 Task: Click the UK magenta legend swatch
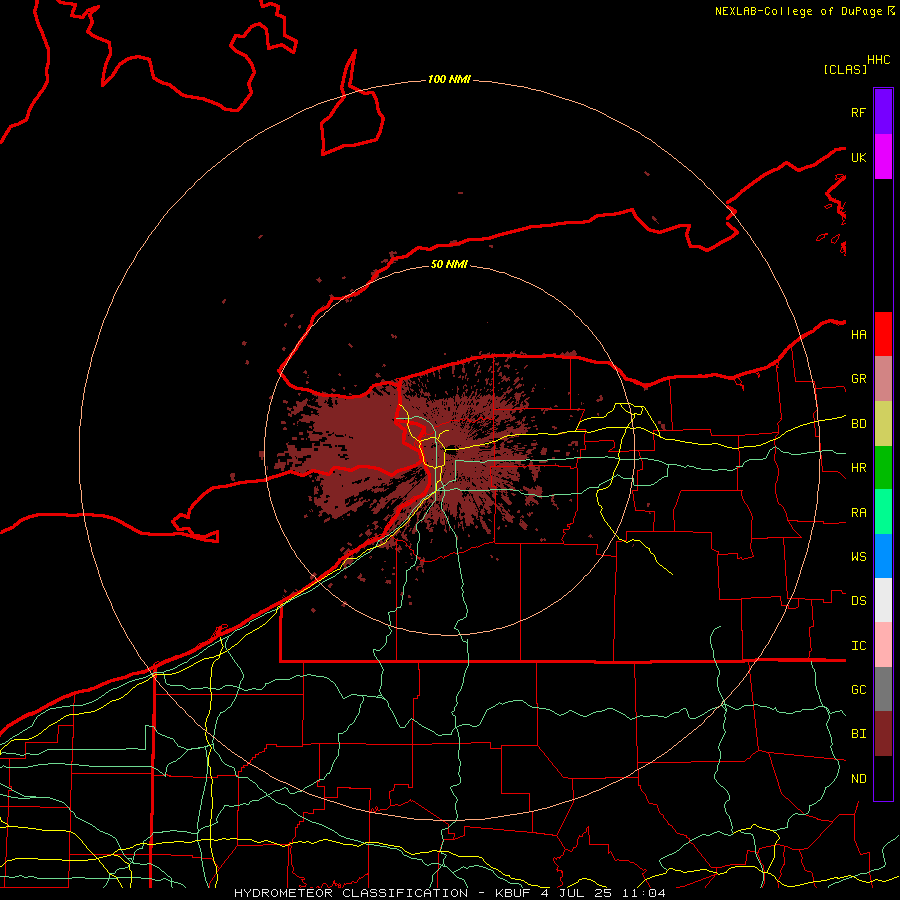pos(883,157)
